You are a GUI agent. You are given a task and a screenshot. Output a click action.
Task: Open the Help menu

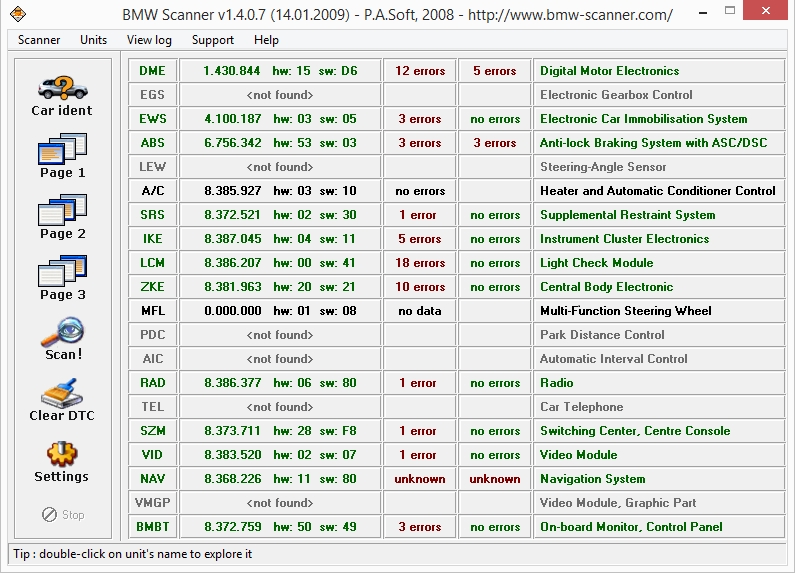coord(266,40)
